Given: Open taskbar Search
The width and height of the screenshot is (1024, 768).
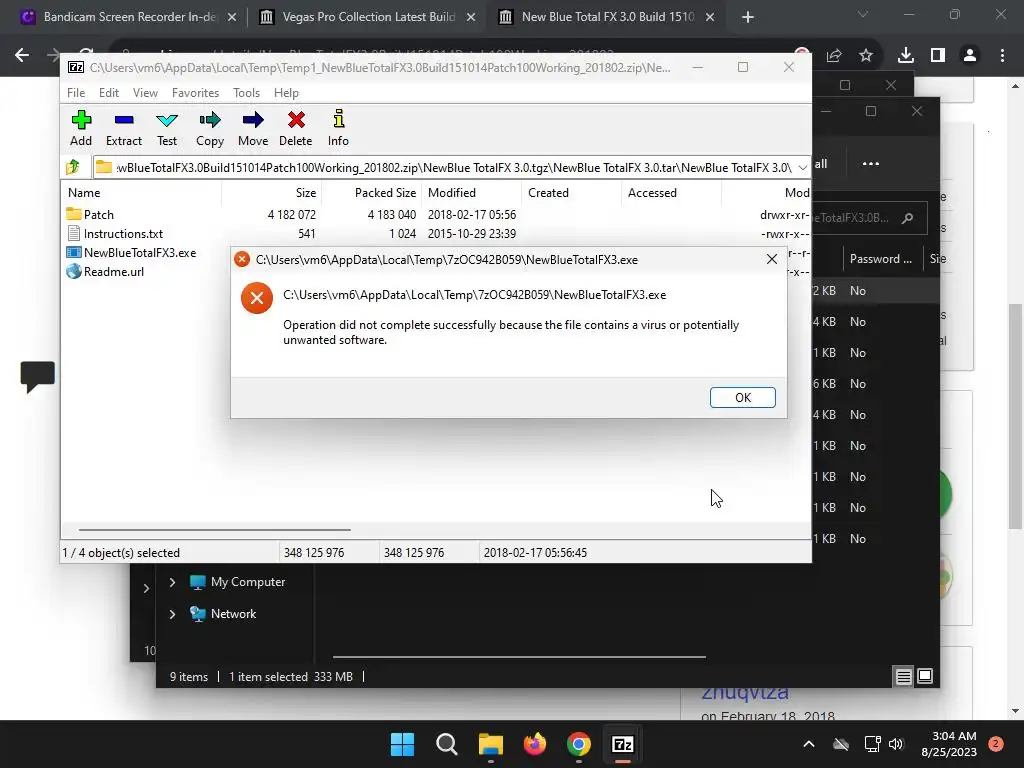Looking at the screenshot, I should (x=447, y=744).
